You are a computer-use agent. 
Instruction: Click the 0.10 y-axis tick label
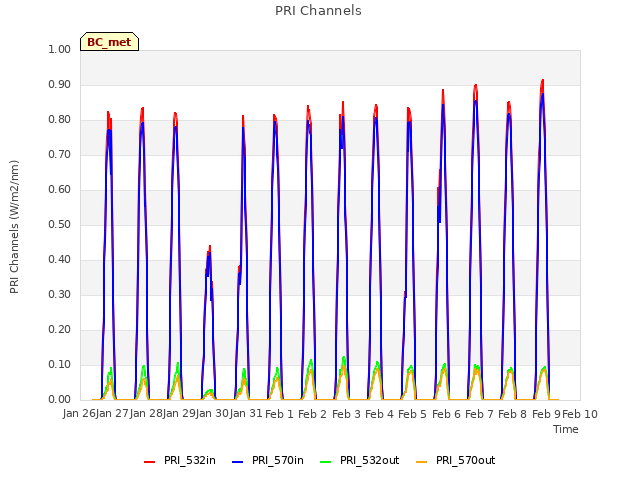coord(60,364)
